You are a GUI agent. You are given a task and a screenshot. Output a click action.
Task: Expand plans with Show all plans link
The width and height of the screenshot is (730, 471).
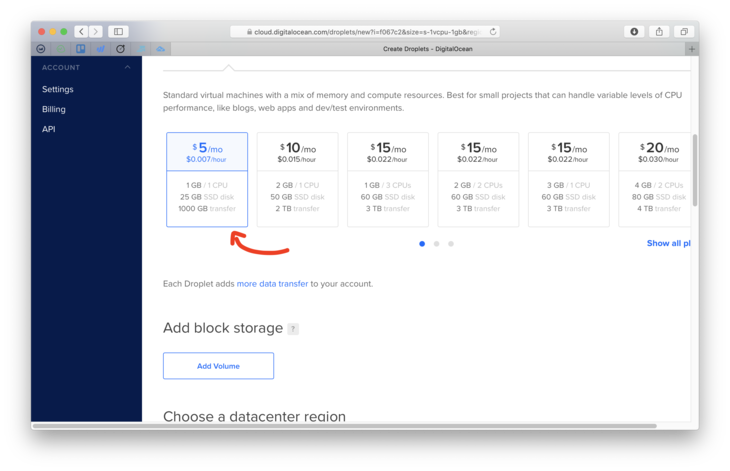pyautogui.click(x=668, y=244)
